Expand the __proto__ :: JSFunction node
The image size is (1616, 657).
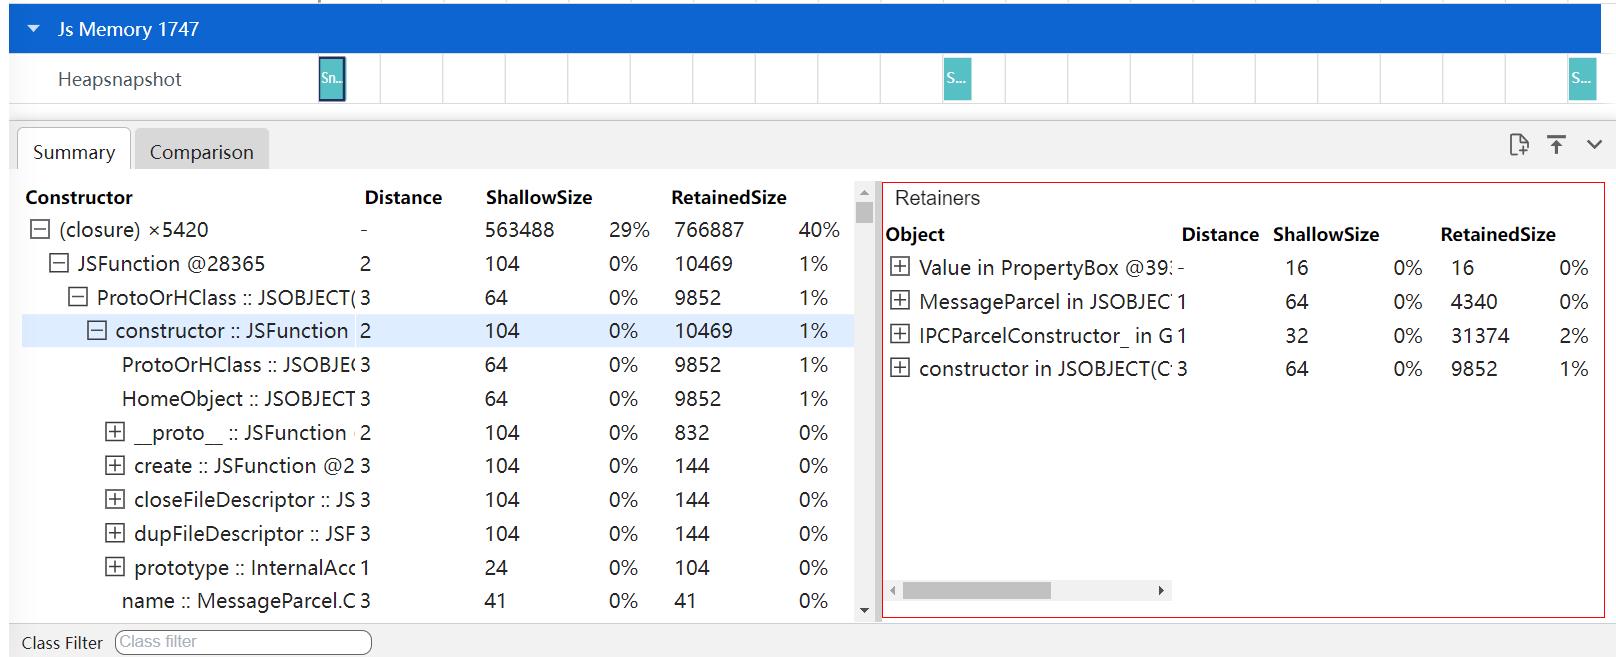115,432
